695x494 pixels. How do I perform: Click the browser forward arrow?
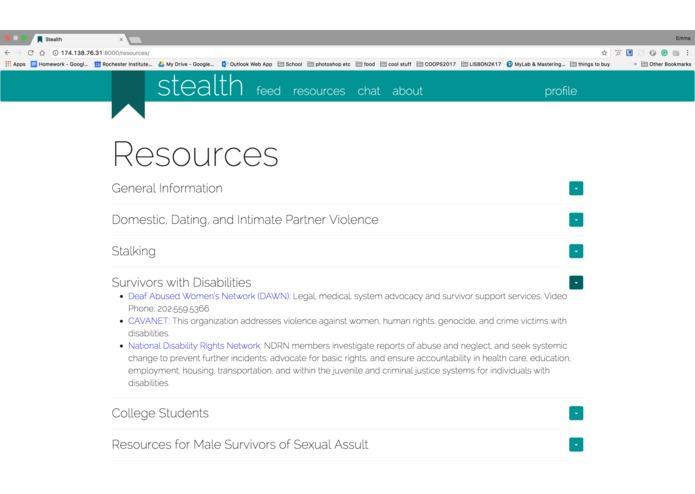(19, 53)
